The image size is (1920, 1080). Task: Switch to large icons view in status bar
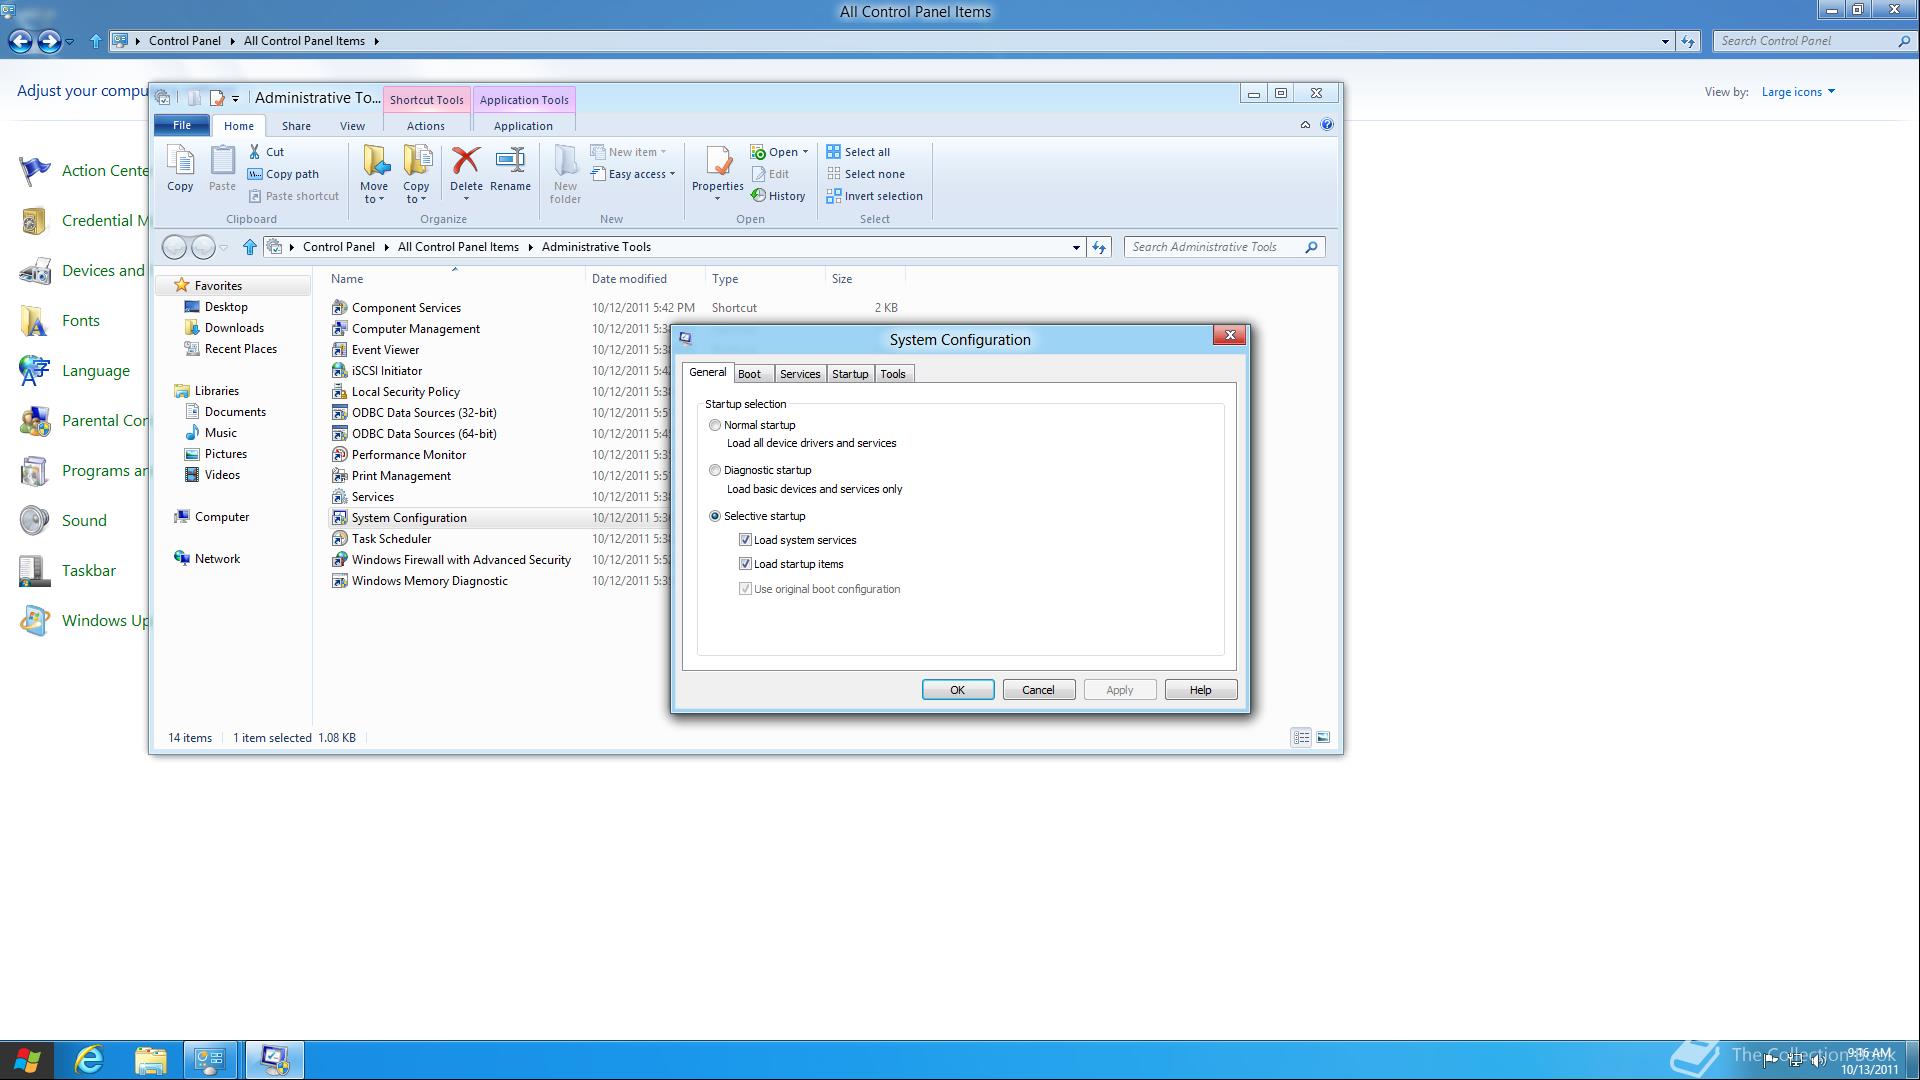coord(1323,737)
